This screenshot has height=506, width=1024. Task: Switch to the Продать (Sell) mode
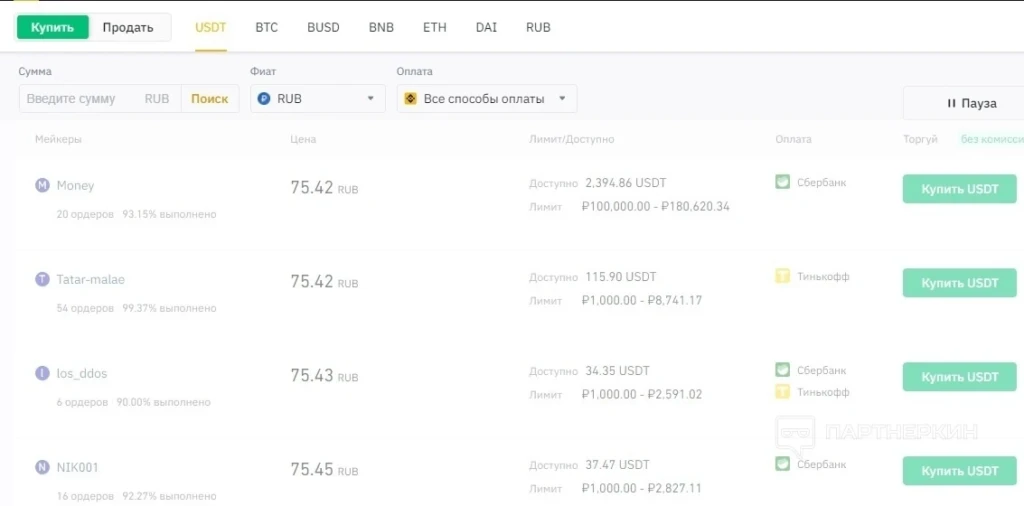point(129,27)
